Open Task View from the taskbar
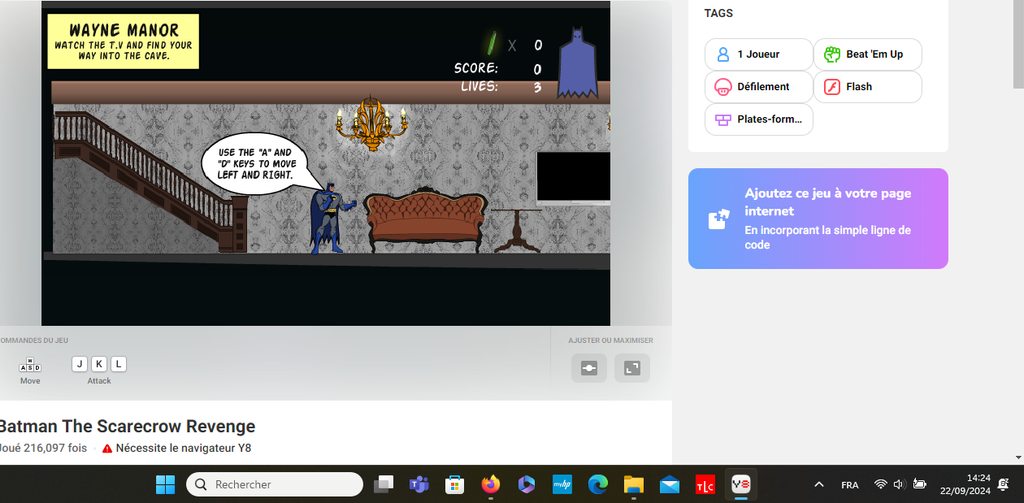The image size is (1024, 503). [x=383, y=484]
